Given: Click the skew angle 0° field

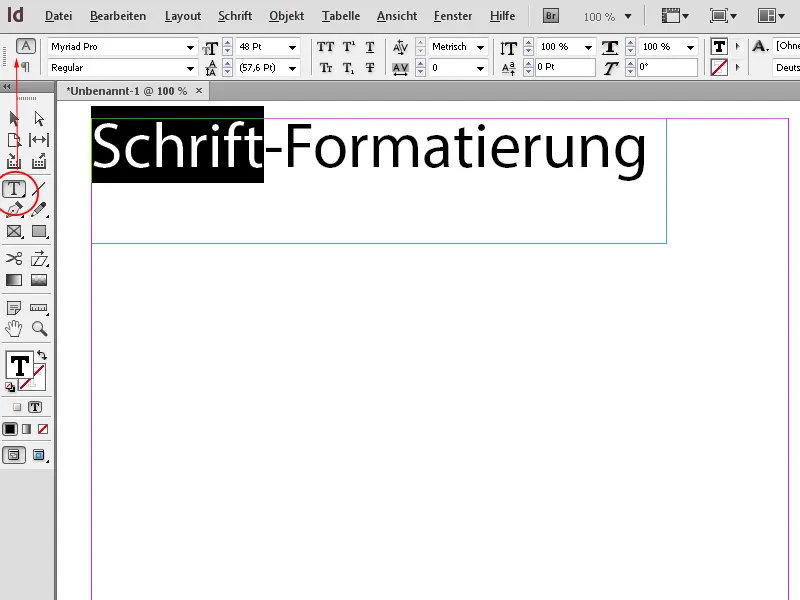Looking at the screenshot, I should 667,67.
